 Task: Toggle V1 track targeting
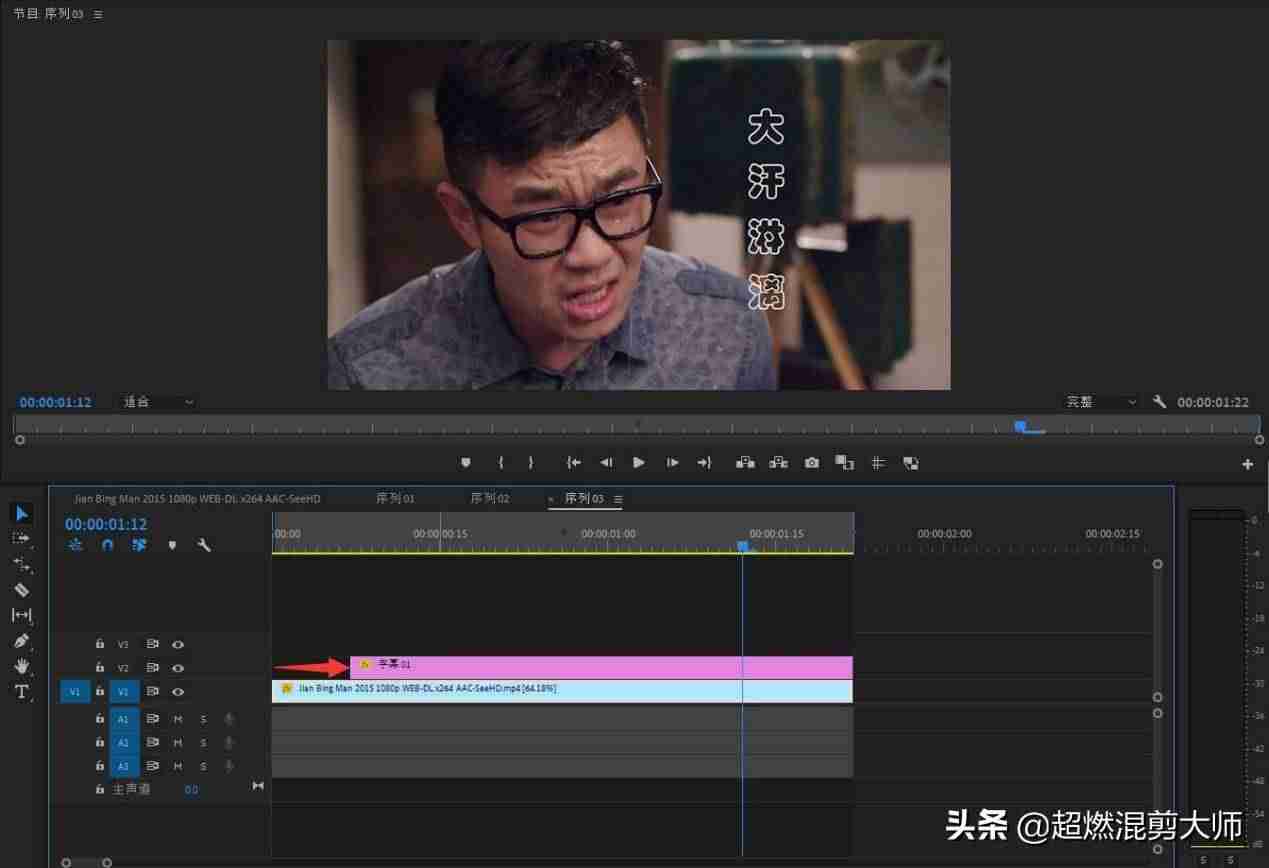click(x=124, y=691)
